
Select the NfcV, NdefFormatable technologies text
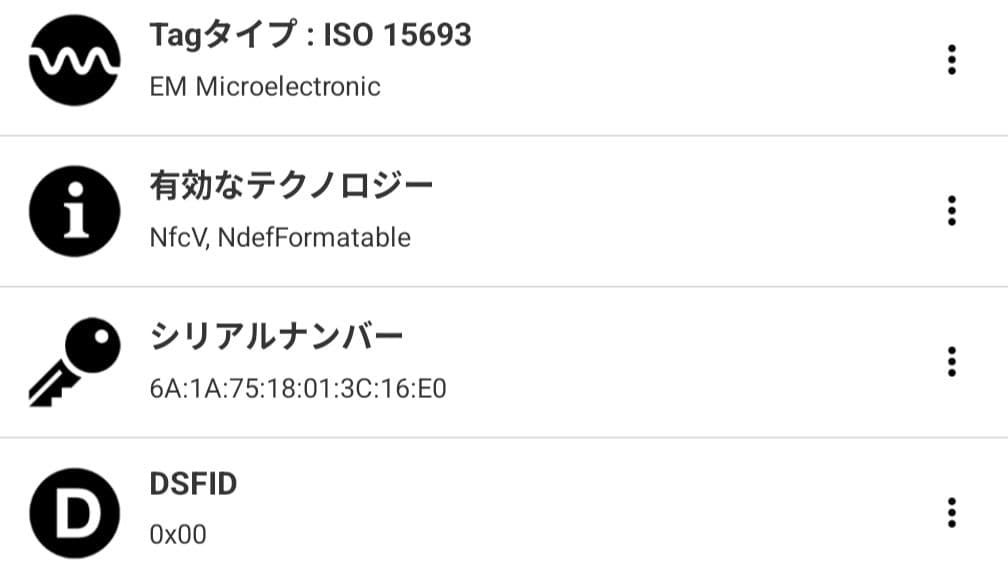click(x=280, y=237)
